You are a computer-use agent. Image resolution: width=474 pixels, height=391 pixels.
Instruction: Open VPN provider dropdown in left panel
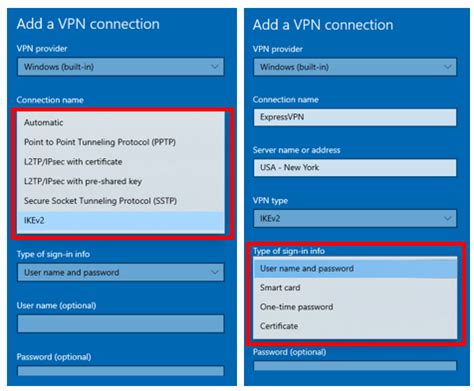(x=121, y=67)
